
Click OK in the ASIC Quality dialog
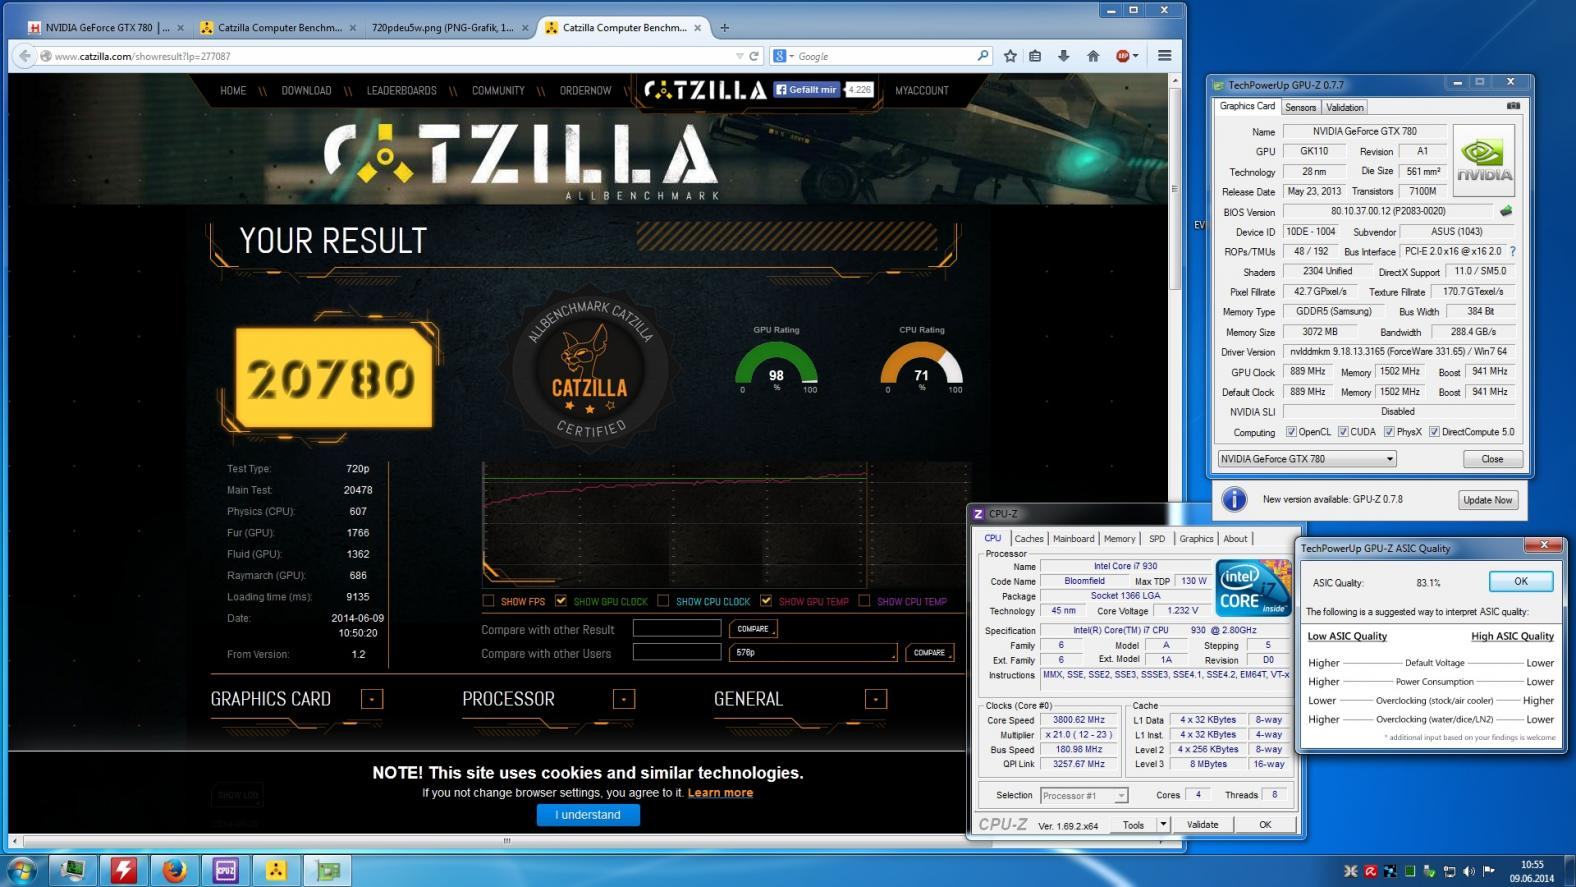[1520, 581]
